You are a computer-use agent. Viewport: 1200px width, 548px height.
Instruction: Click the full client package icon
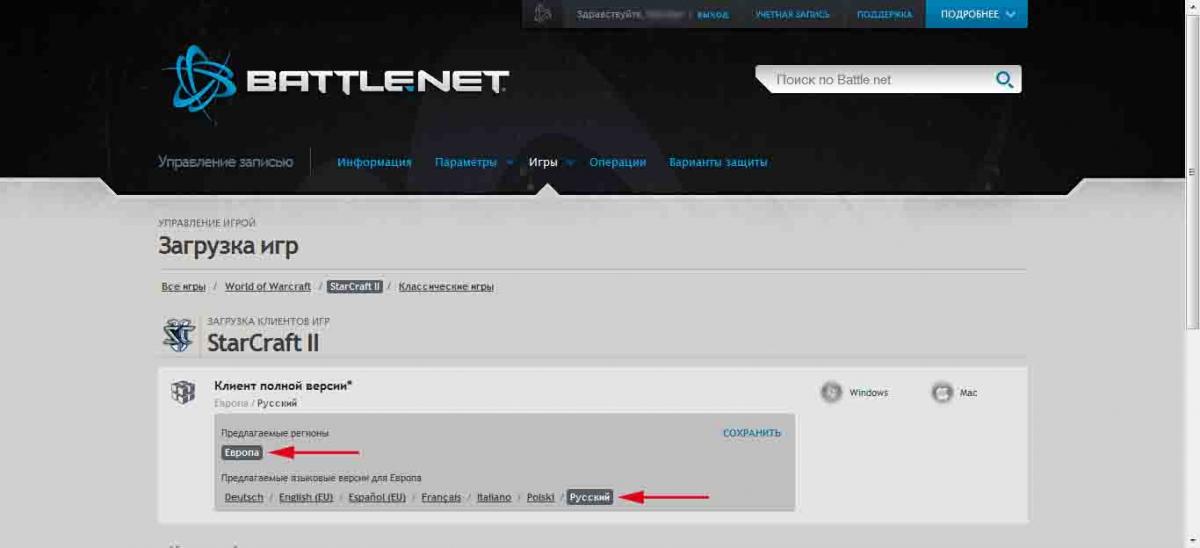pos(183,393)
